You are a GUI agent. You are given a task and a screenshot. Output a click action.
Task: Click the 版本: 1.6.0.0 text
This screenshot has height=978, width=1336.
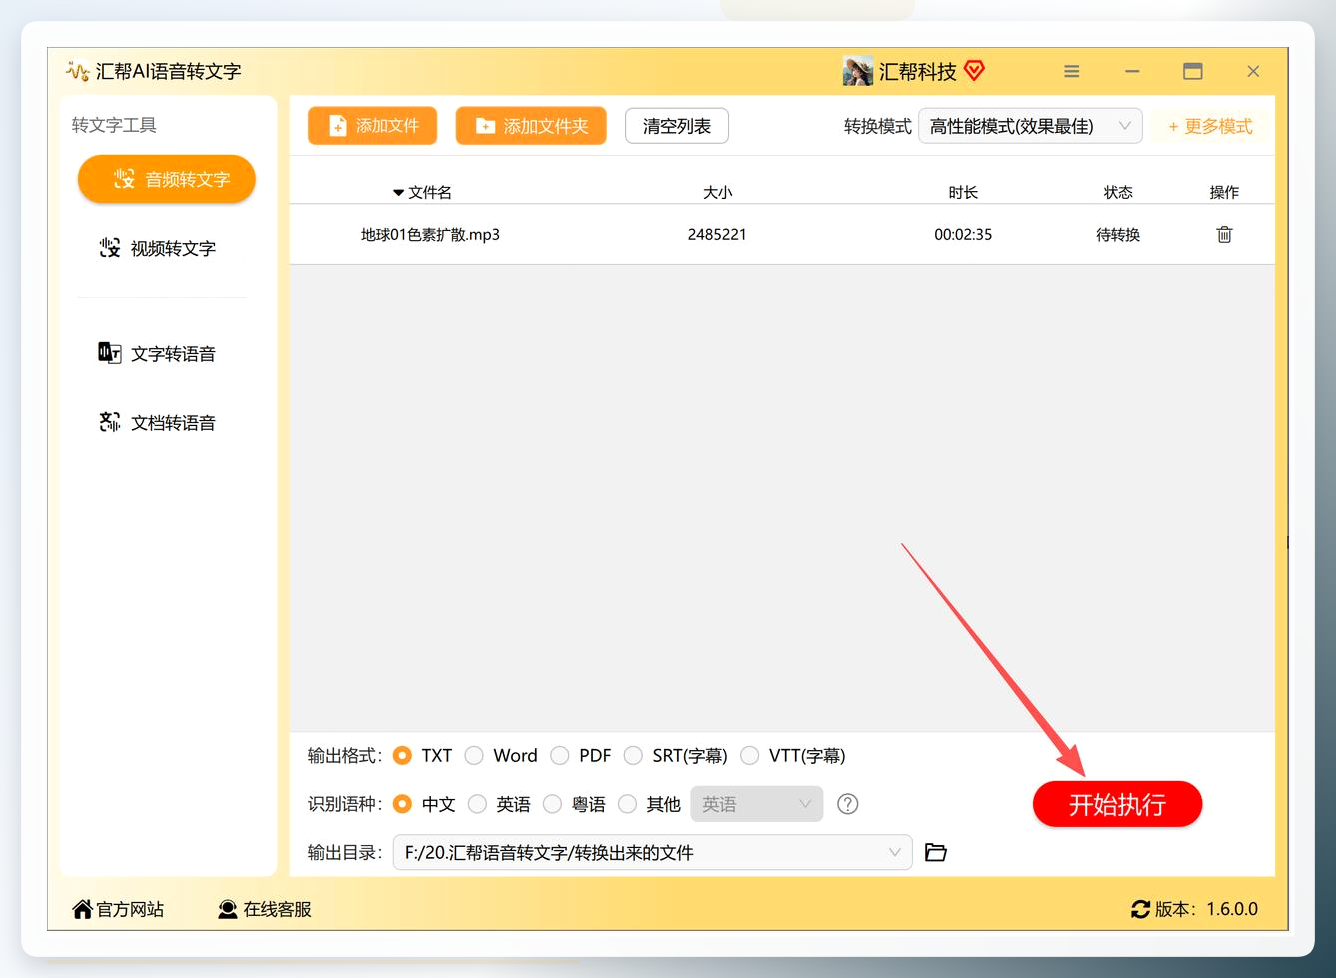tap(1206, 909)
